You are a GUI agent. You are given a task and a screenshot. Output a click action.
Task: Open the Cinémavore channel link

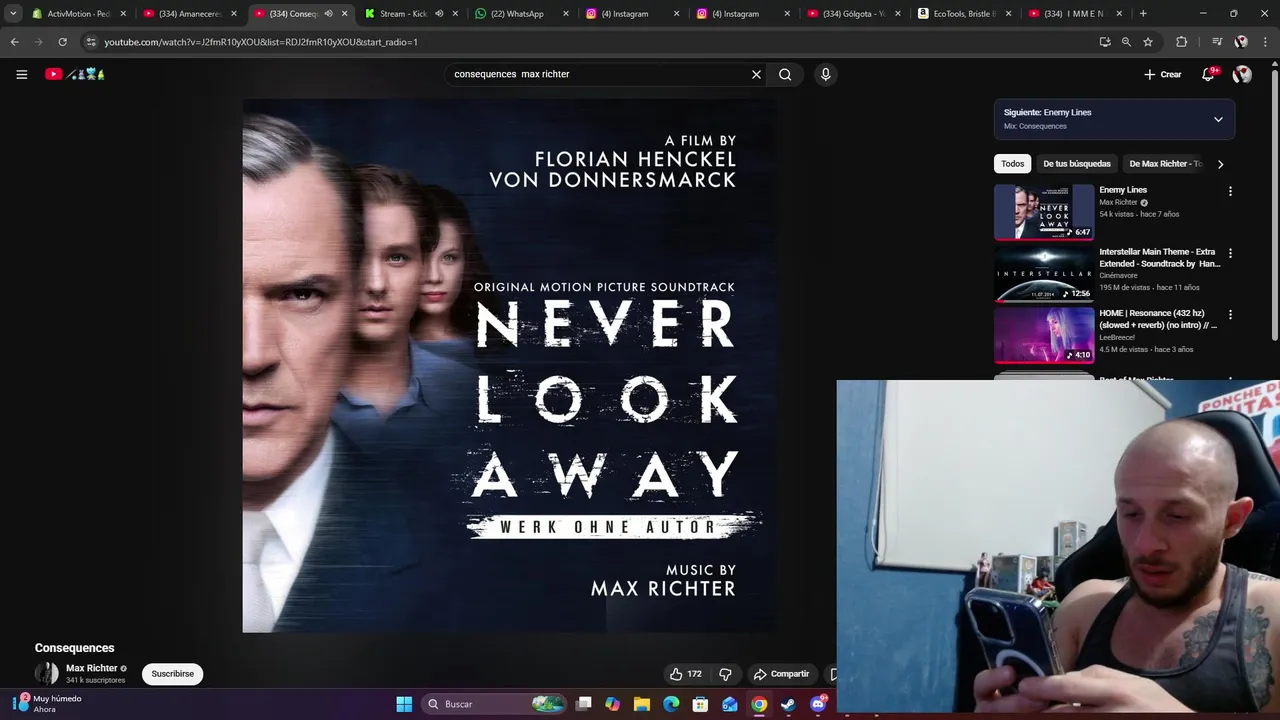pyautogui.click(x=1118, y=276)
